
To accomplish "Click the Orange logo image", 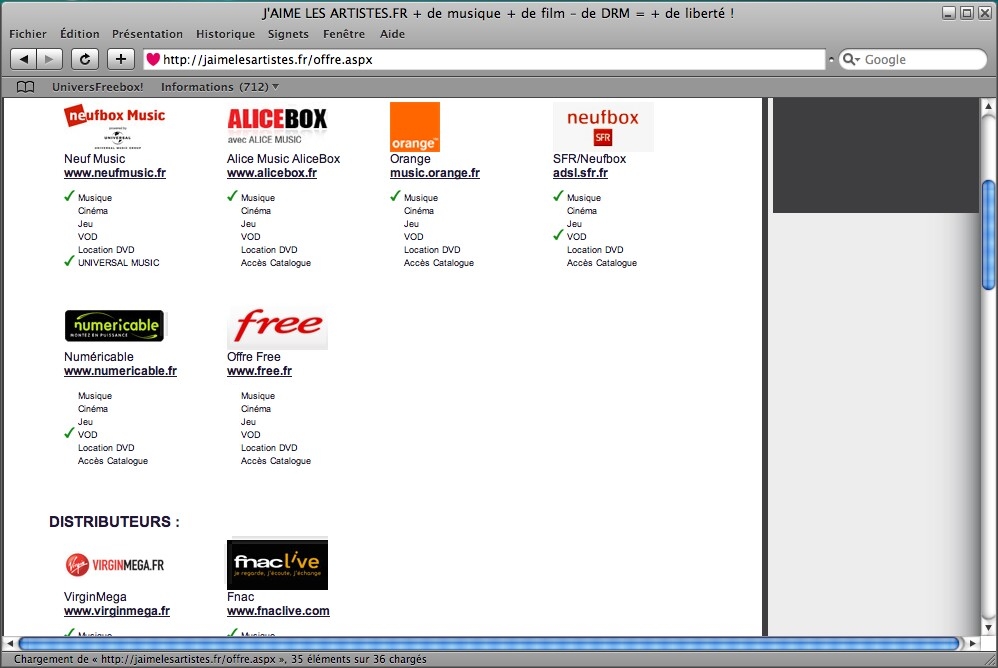I will [x=414, y=127].
